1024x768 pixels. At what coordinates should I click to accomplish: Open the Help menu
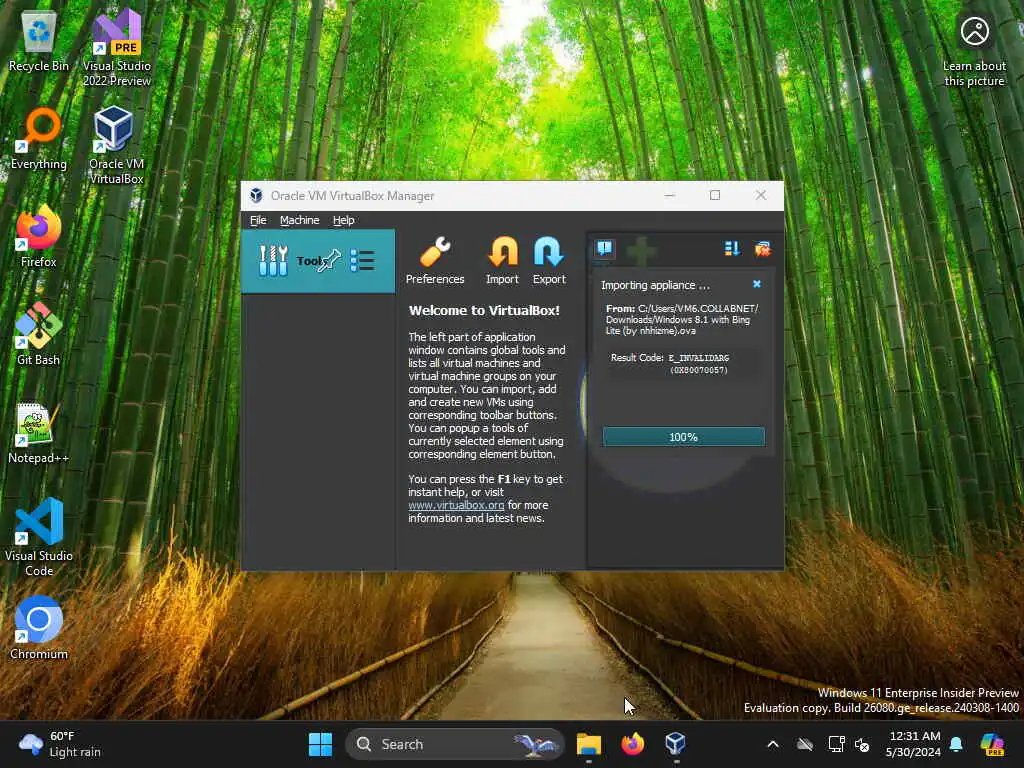344,220
